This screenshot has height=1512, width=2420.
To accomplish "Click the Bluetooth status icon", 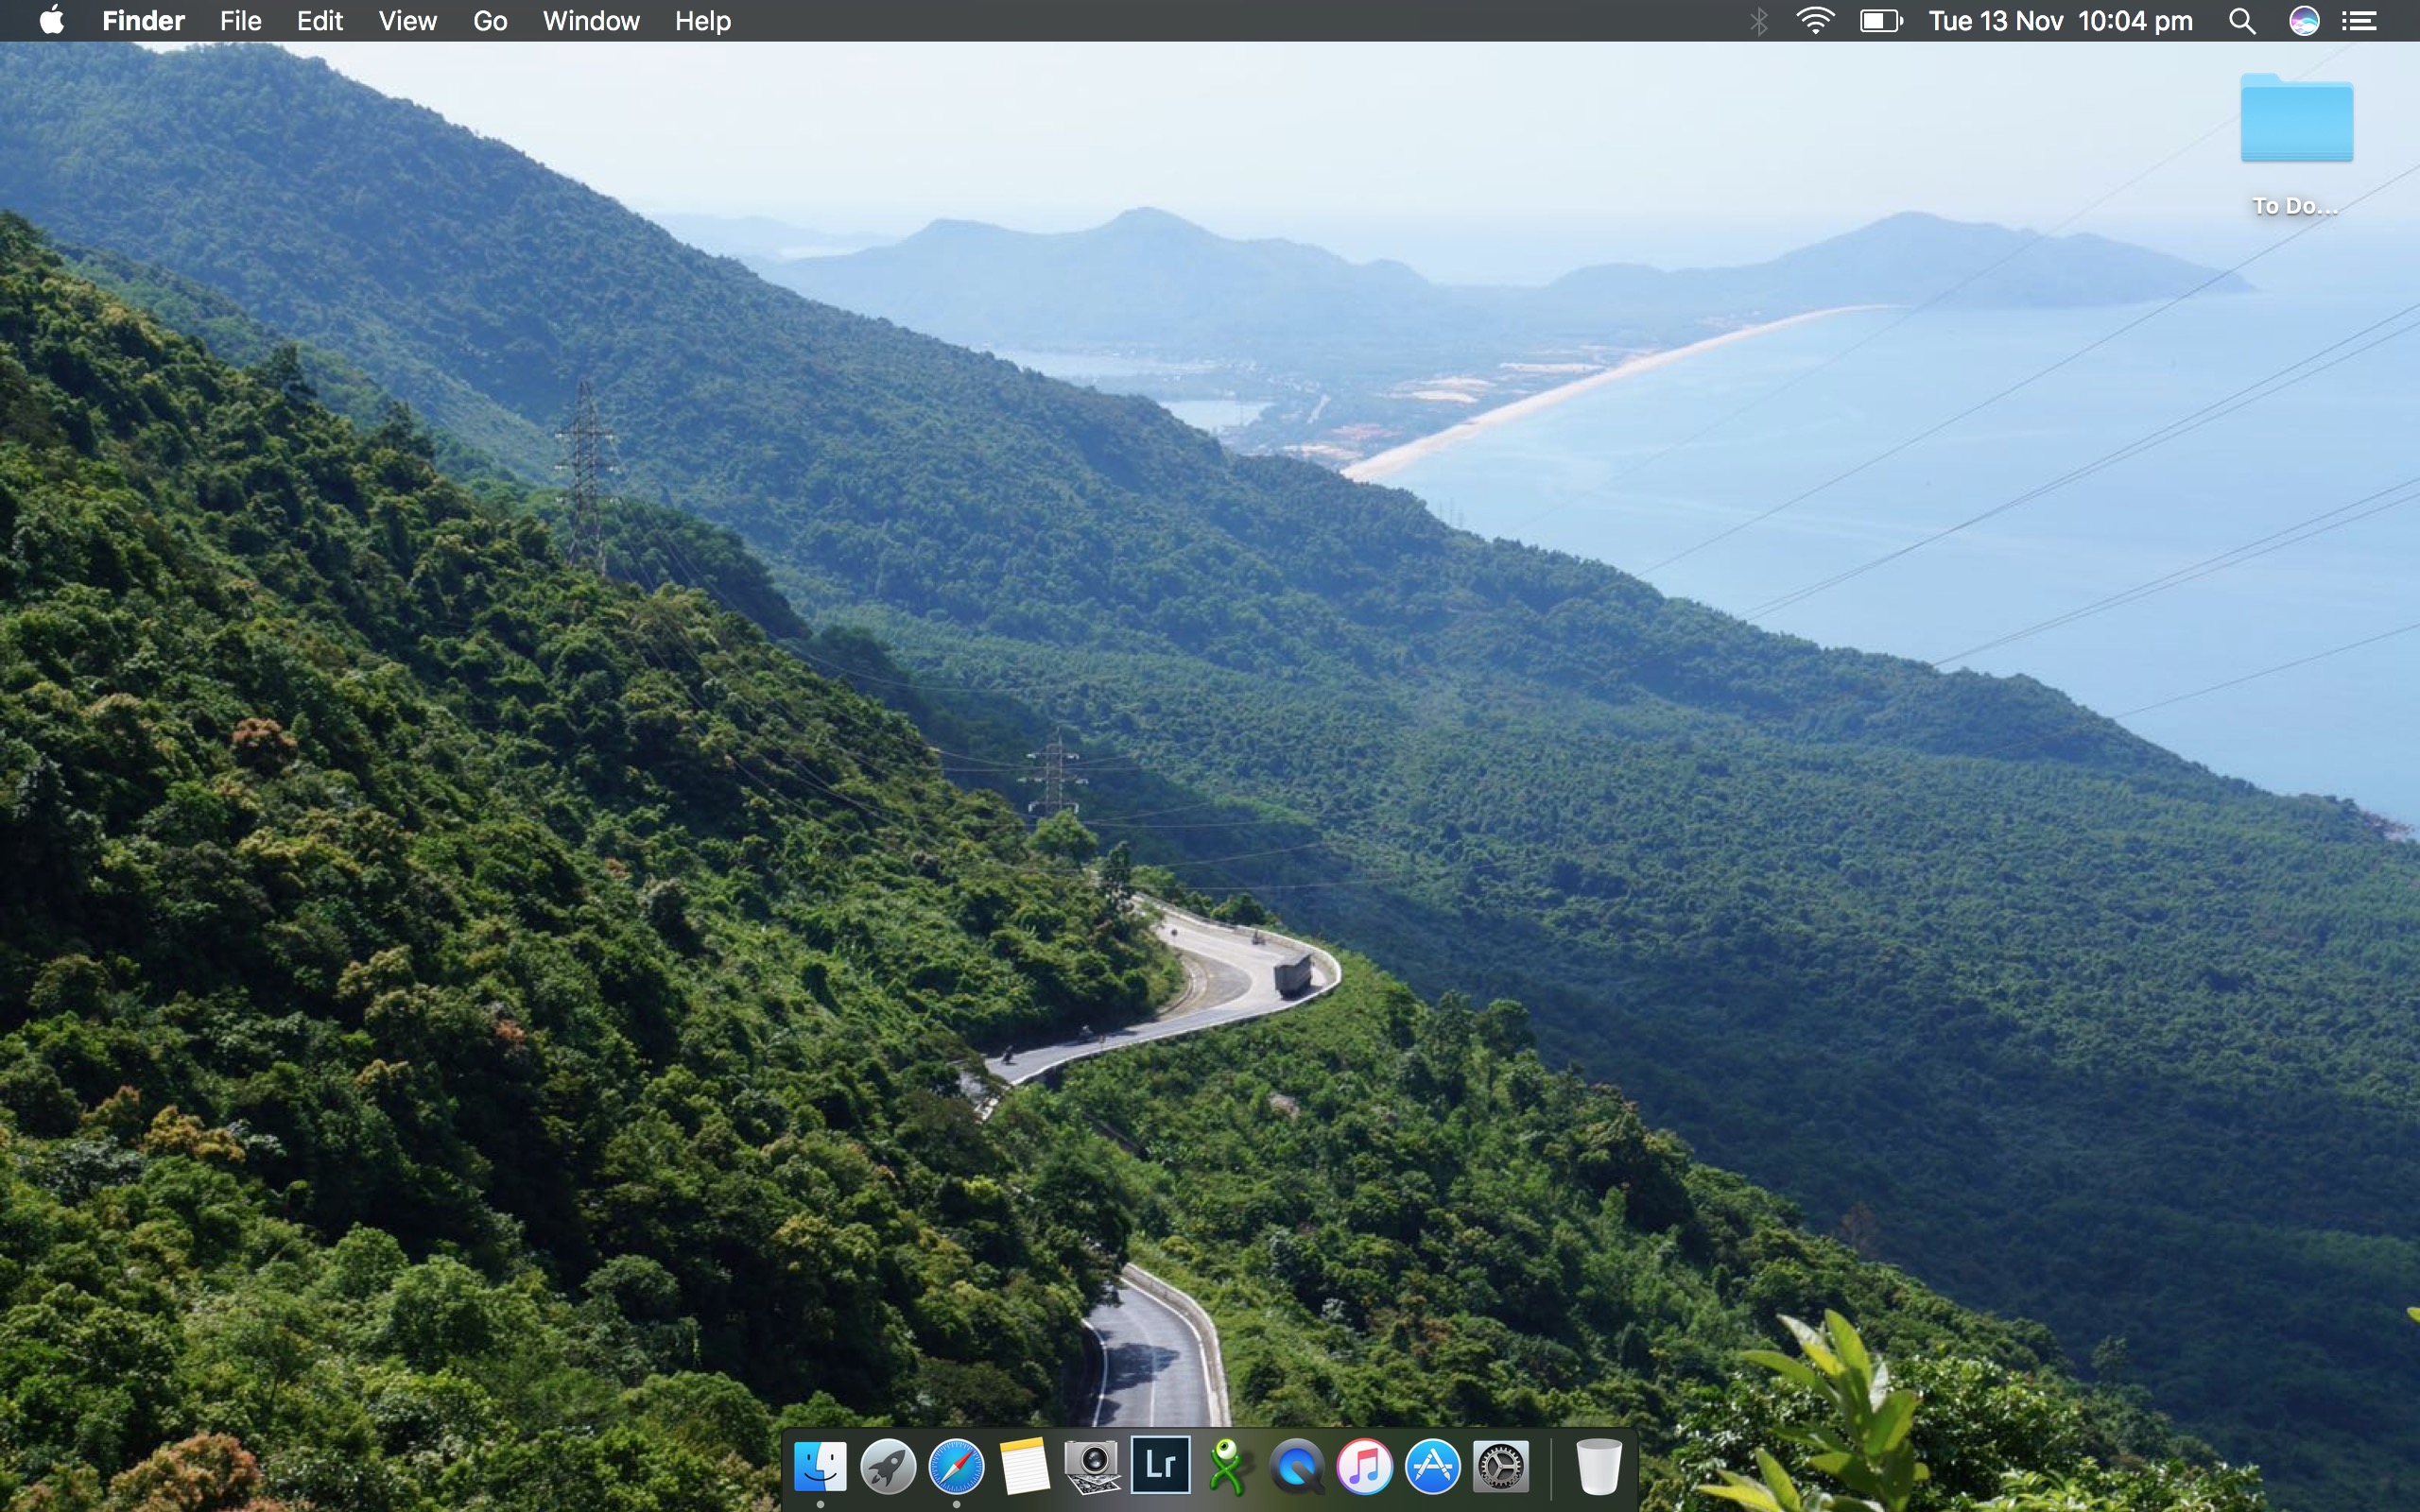I will coord(1758,21).
